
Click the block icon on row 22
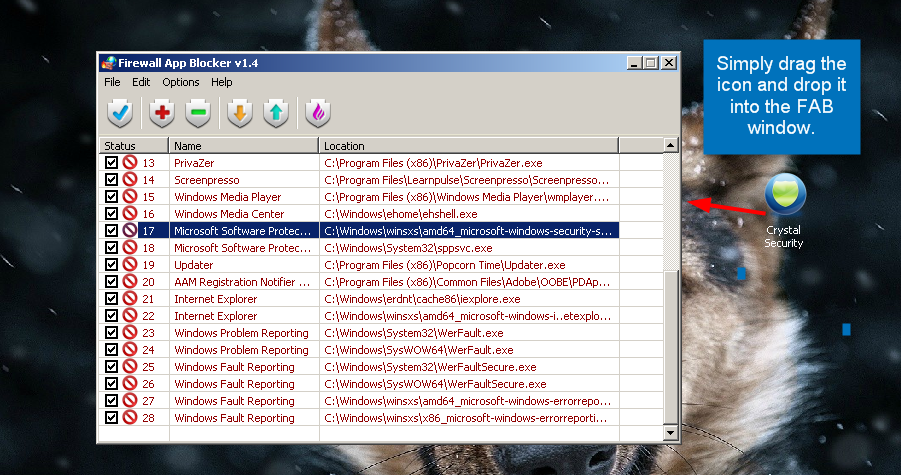tap(130, 316)
